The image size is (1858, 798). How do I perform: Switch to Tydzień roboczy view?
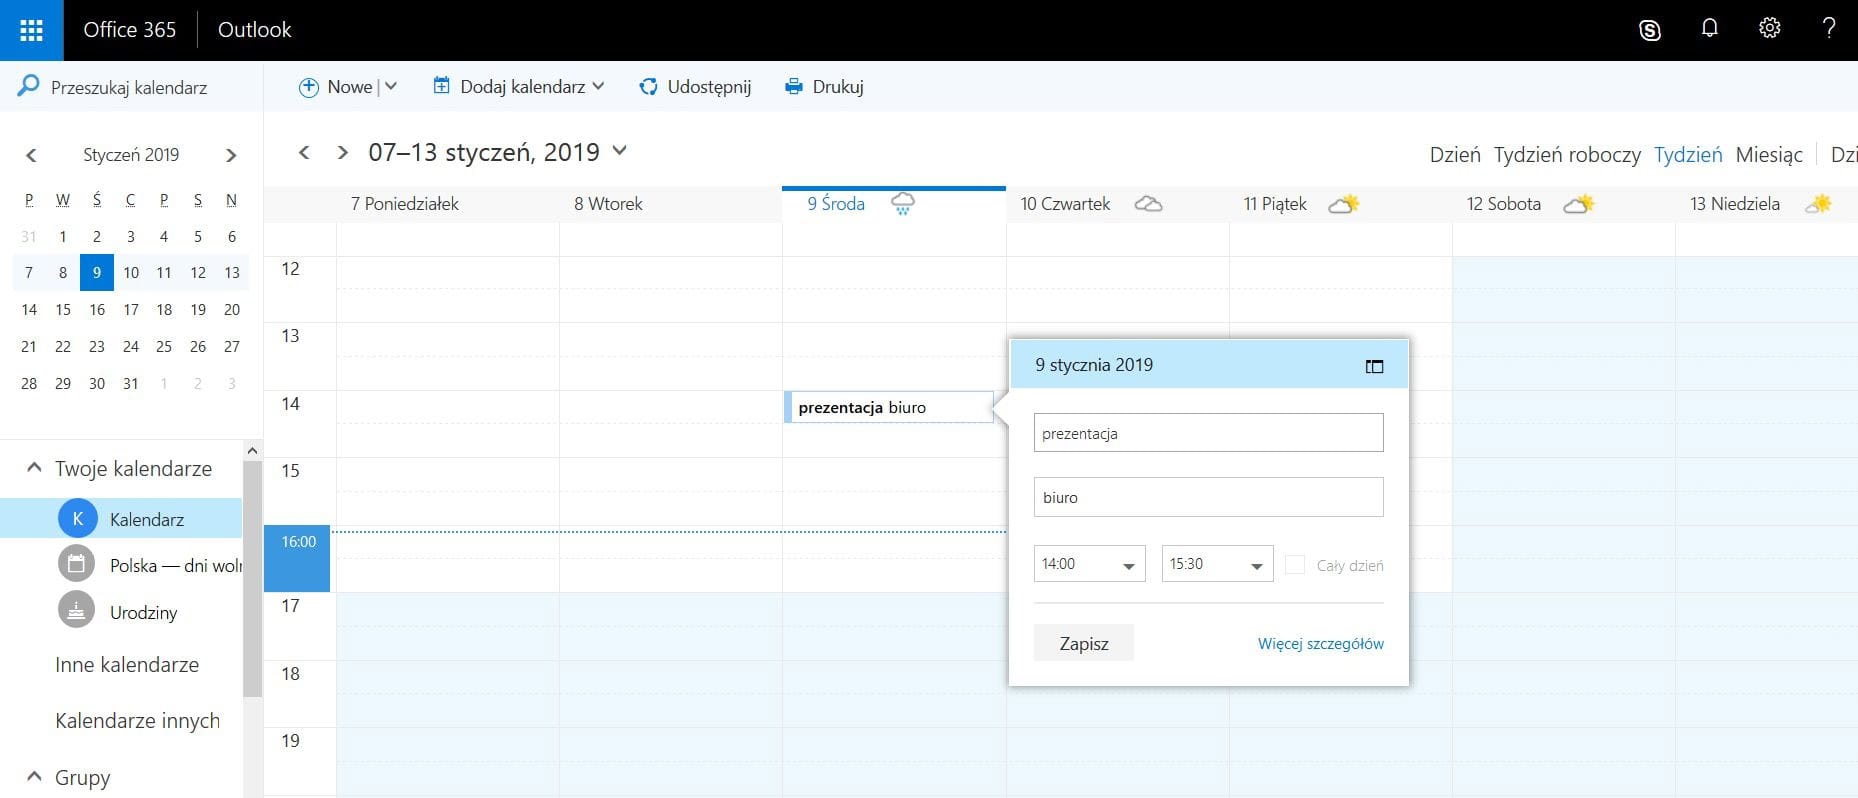point(1567,155)
